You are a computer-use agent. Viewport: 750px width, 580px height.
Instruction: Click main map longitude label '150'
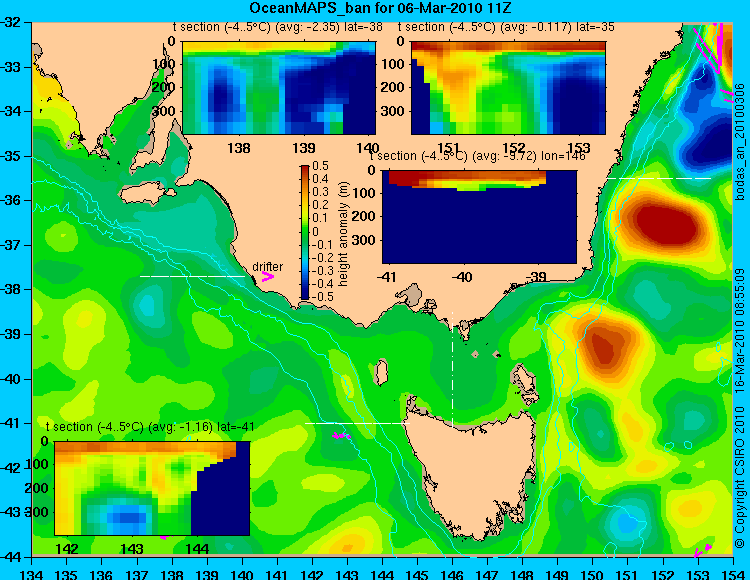coord(593,574)
